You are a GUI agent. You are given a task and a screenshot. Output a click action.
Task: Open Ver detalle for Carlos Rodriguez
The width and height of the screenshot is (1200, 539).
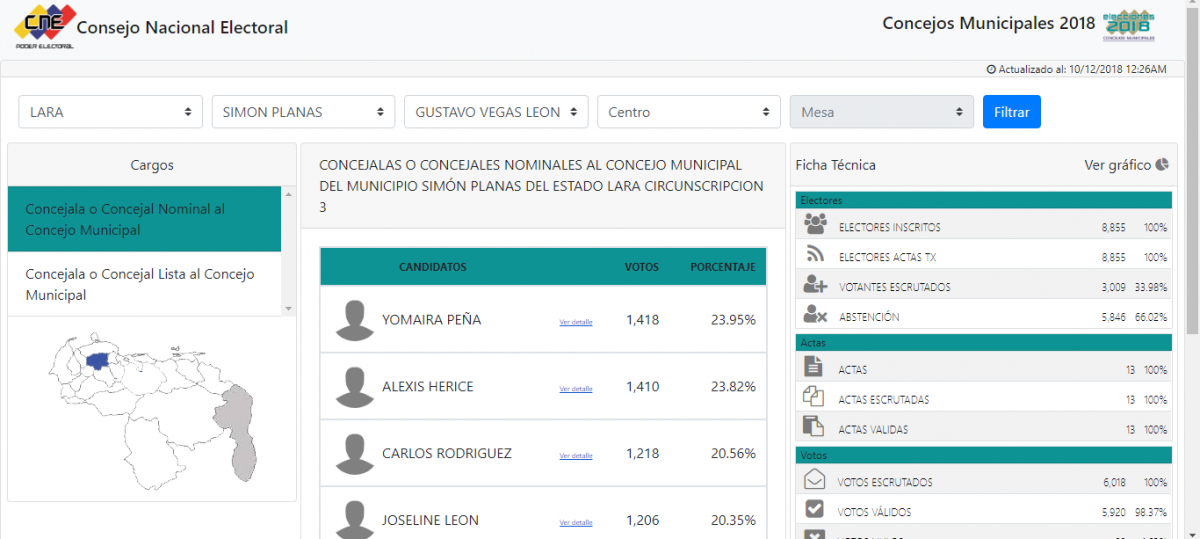tap(576, 455)
